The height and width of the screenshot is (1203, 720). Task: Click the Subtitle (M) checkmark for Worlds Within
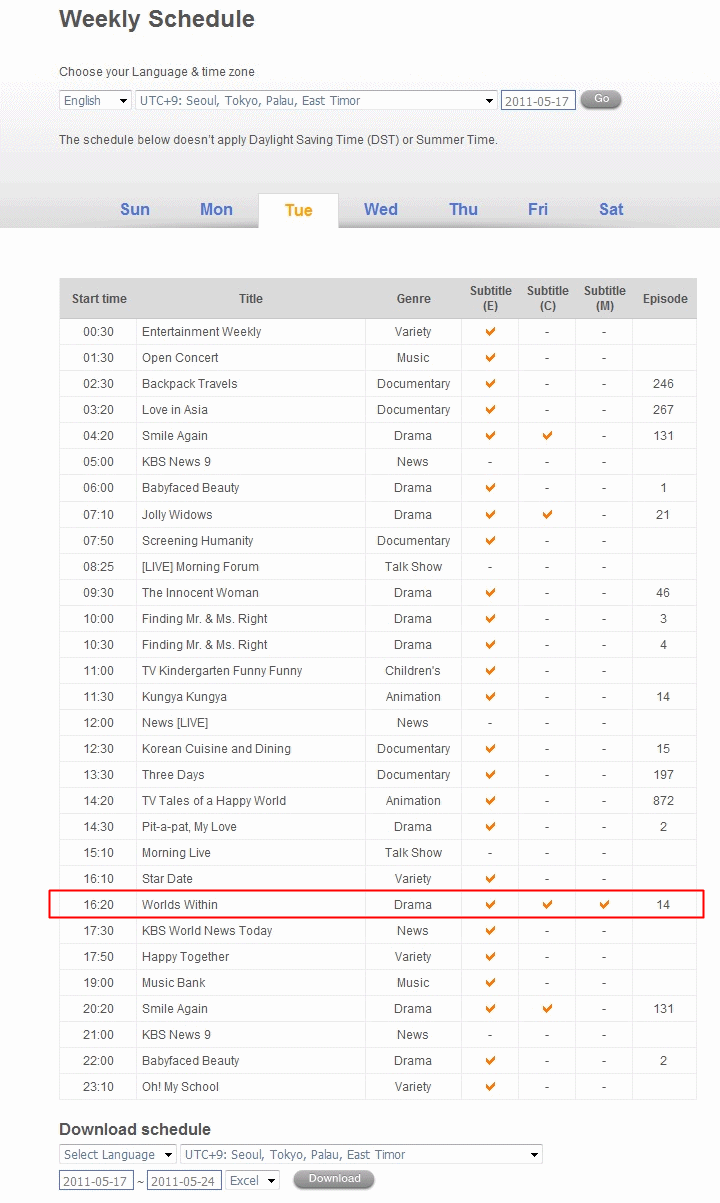[604, 904]
